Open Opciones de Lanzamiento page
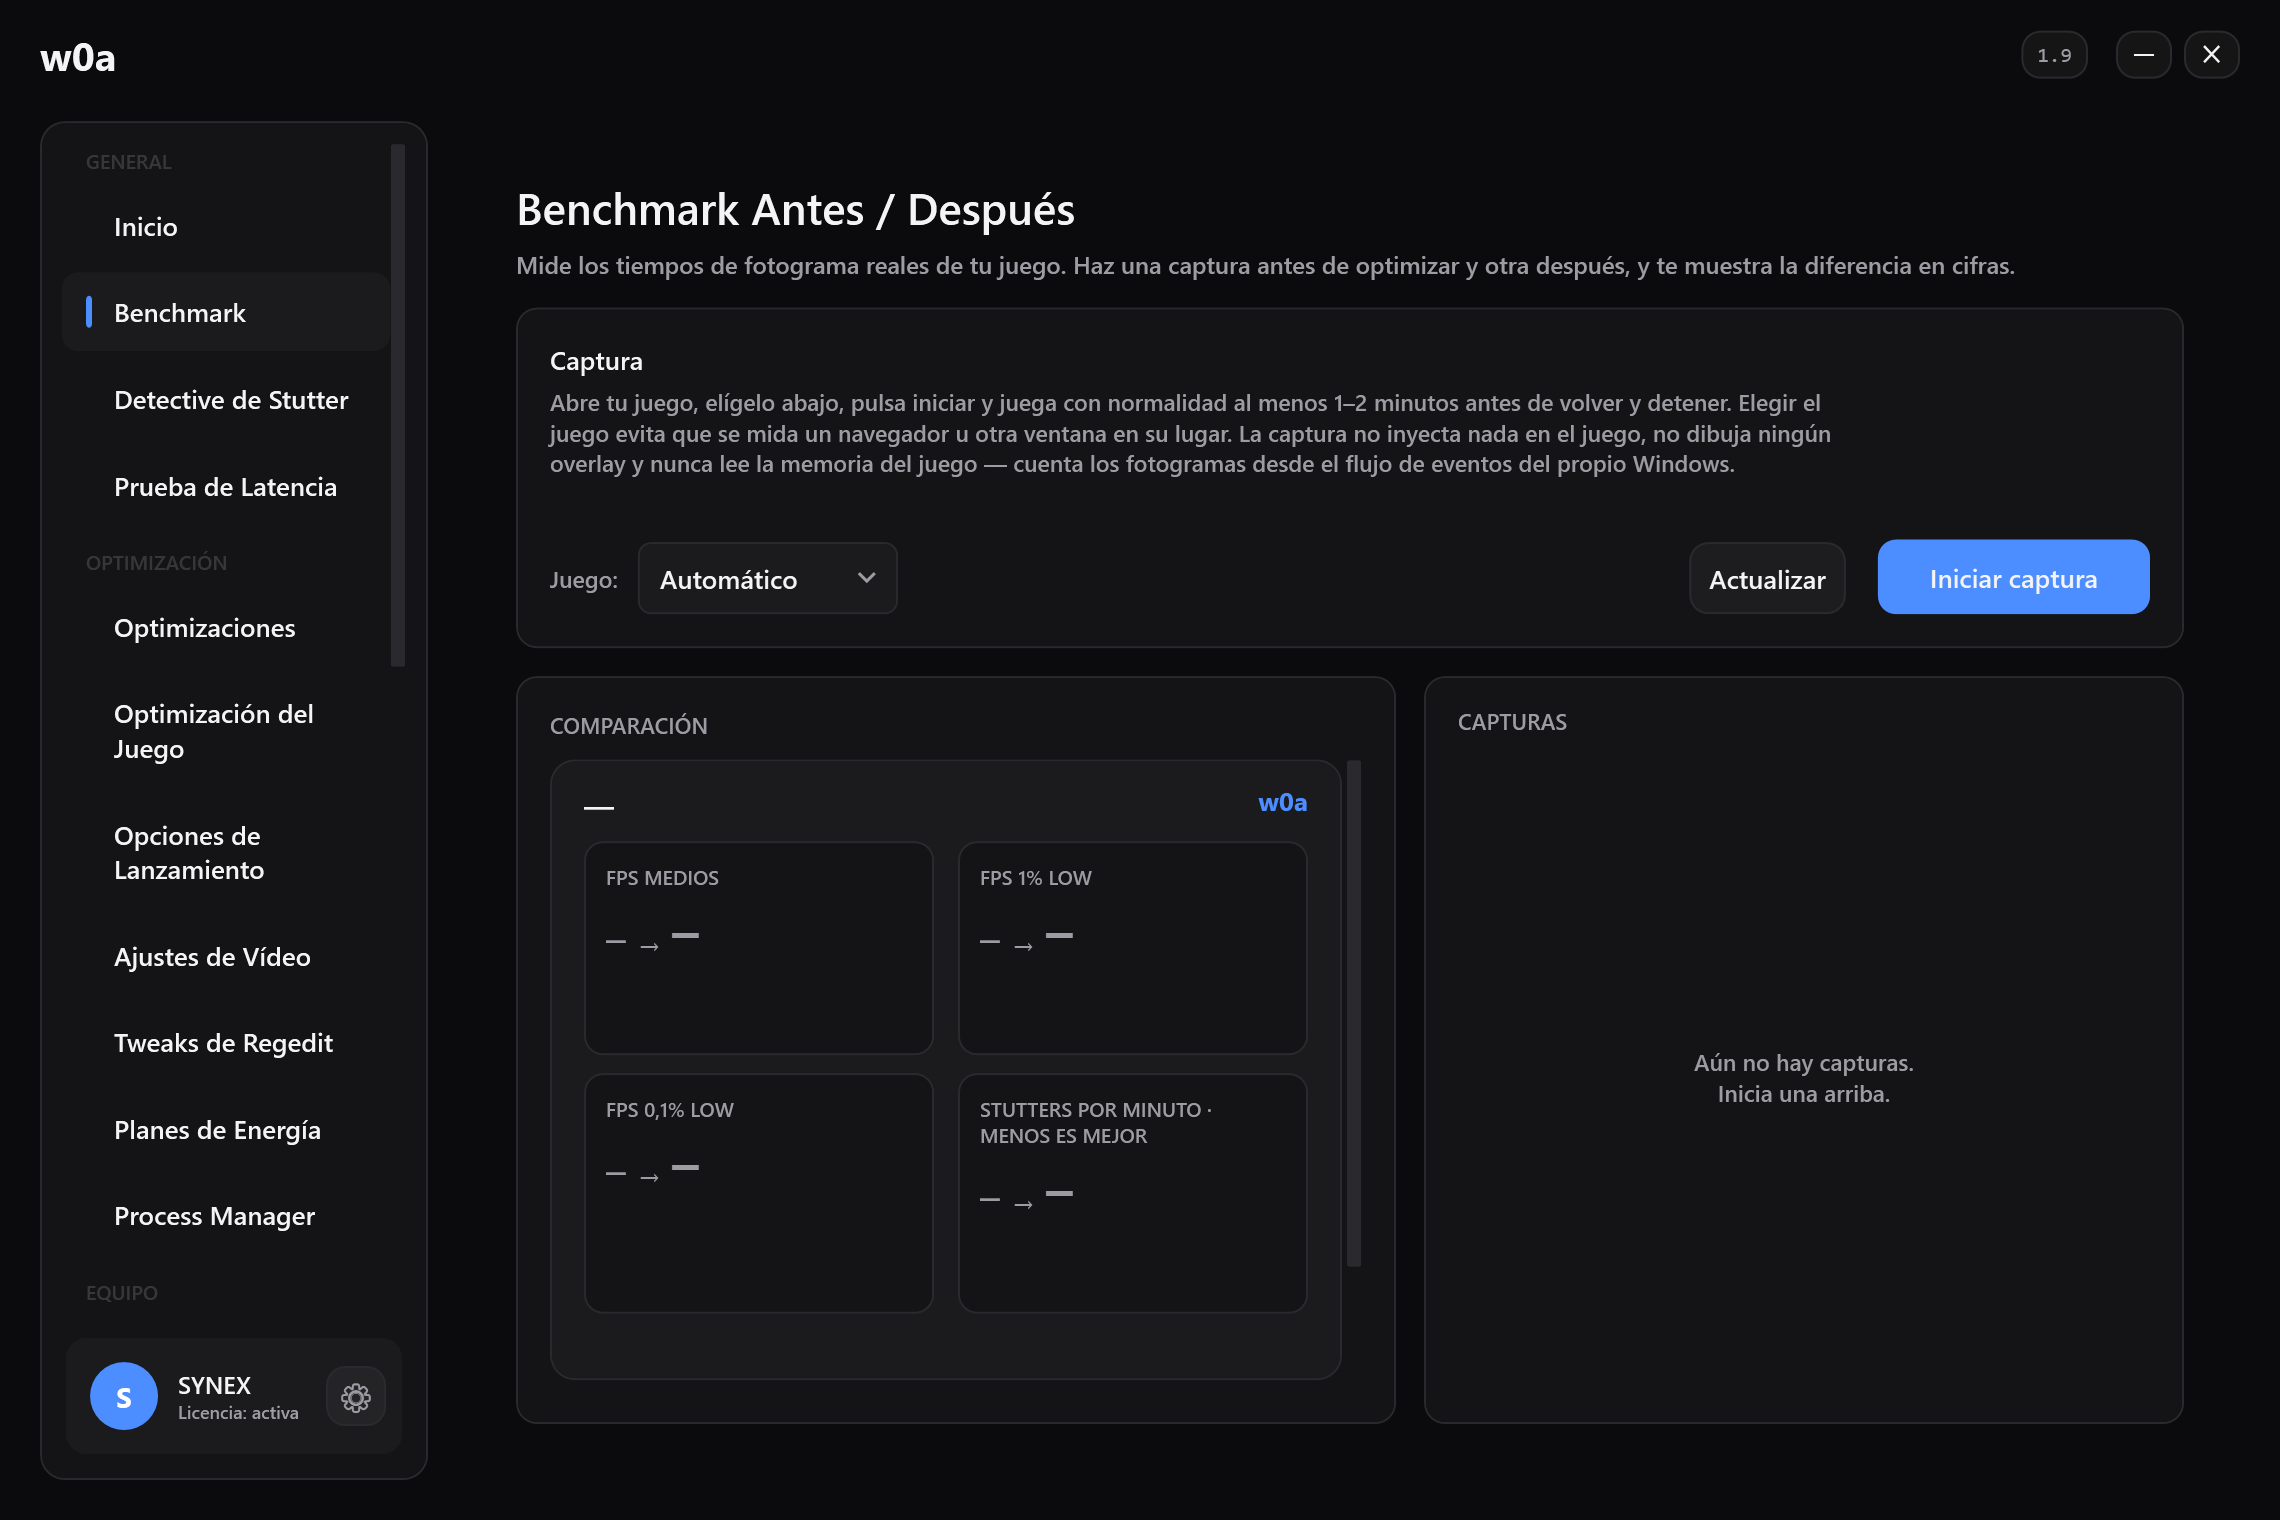This screenshot has height=1520, width=2280. pyautogui.click(x=225, y=853)
